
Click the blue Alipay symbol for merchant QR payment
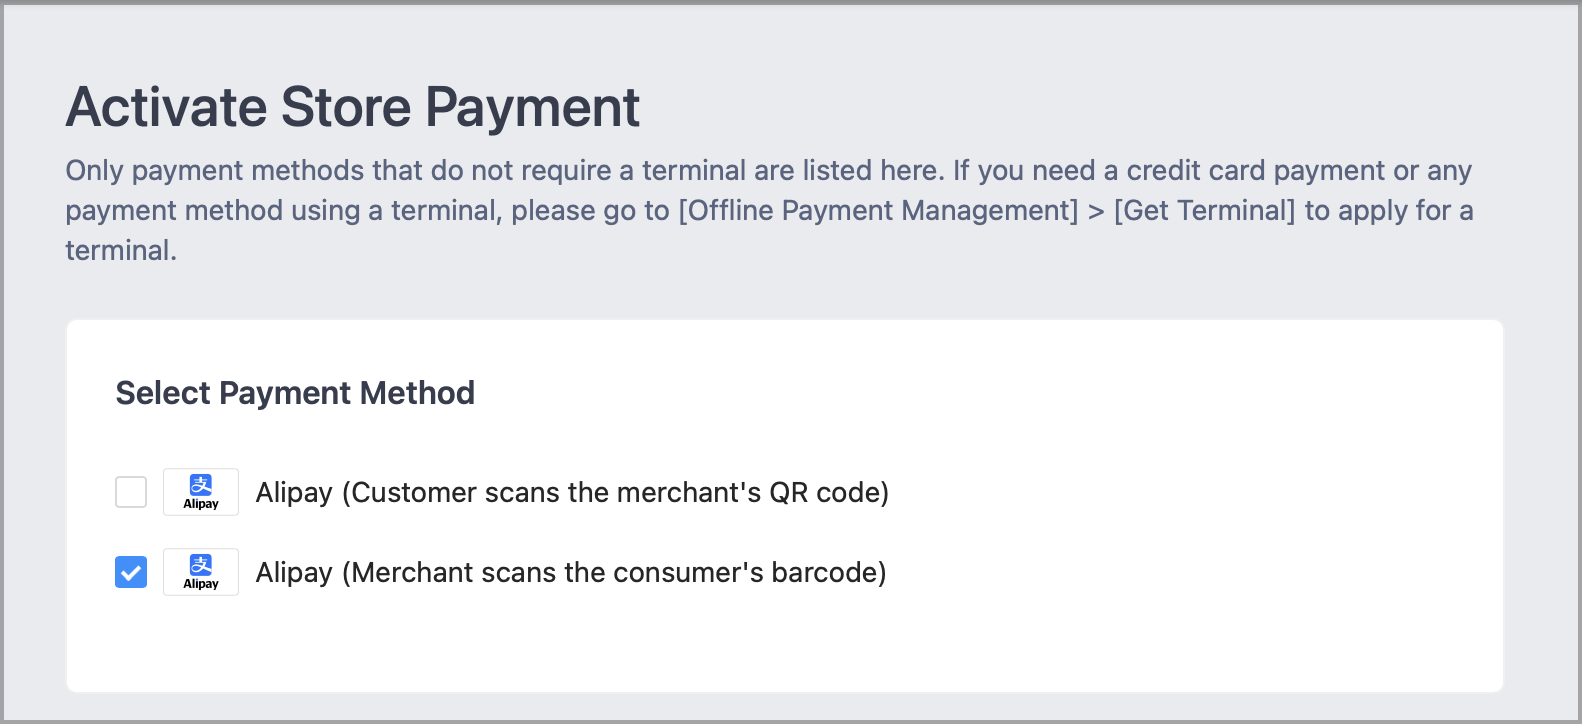[200, 491]
